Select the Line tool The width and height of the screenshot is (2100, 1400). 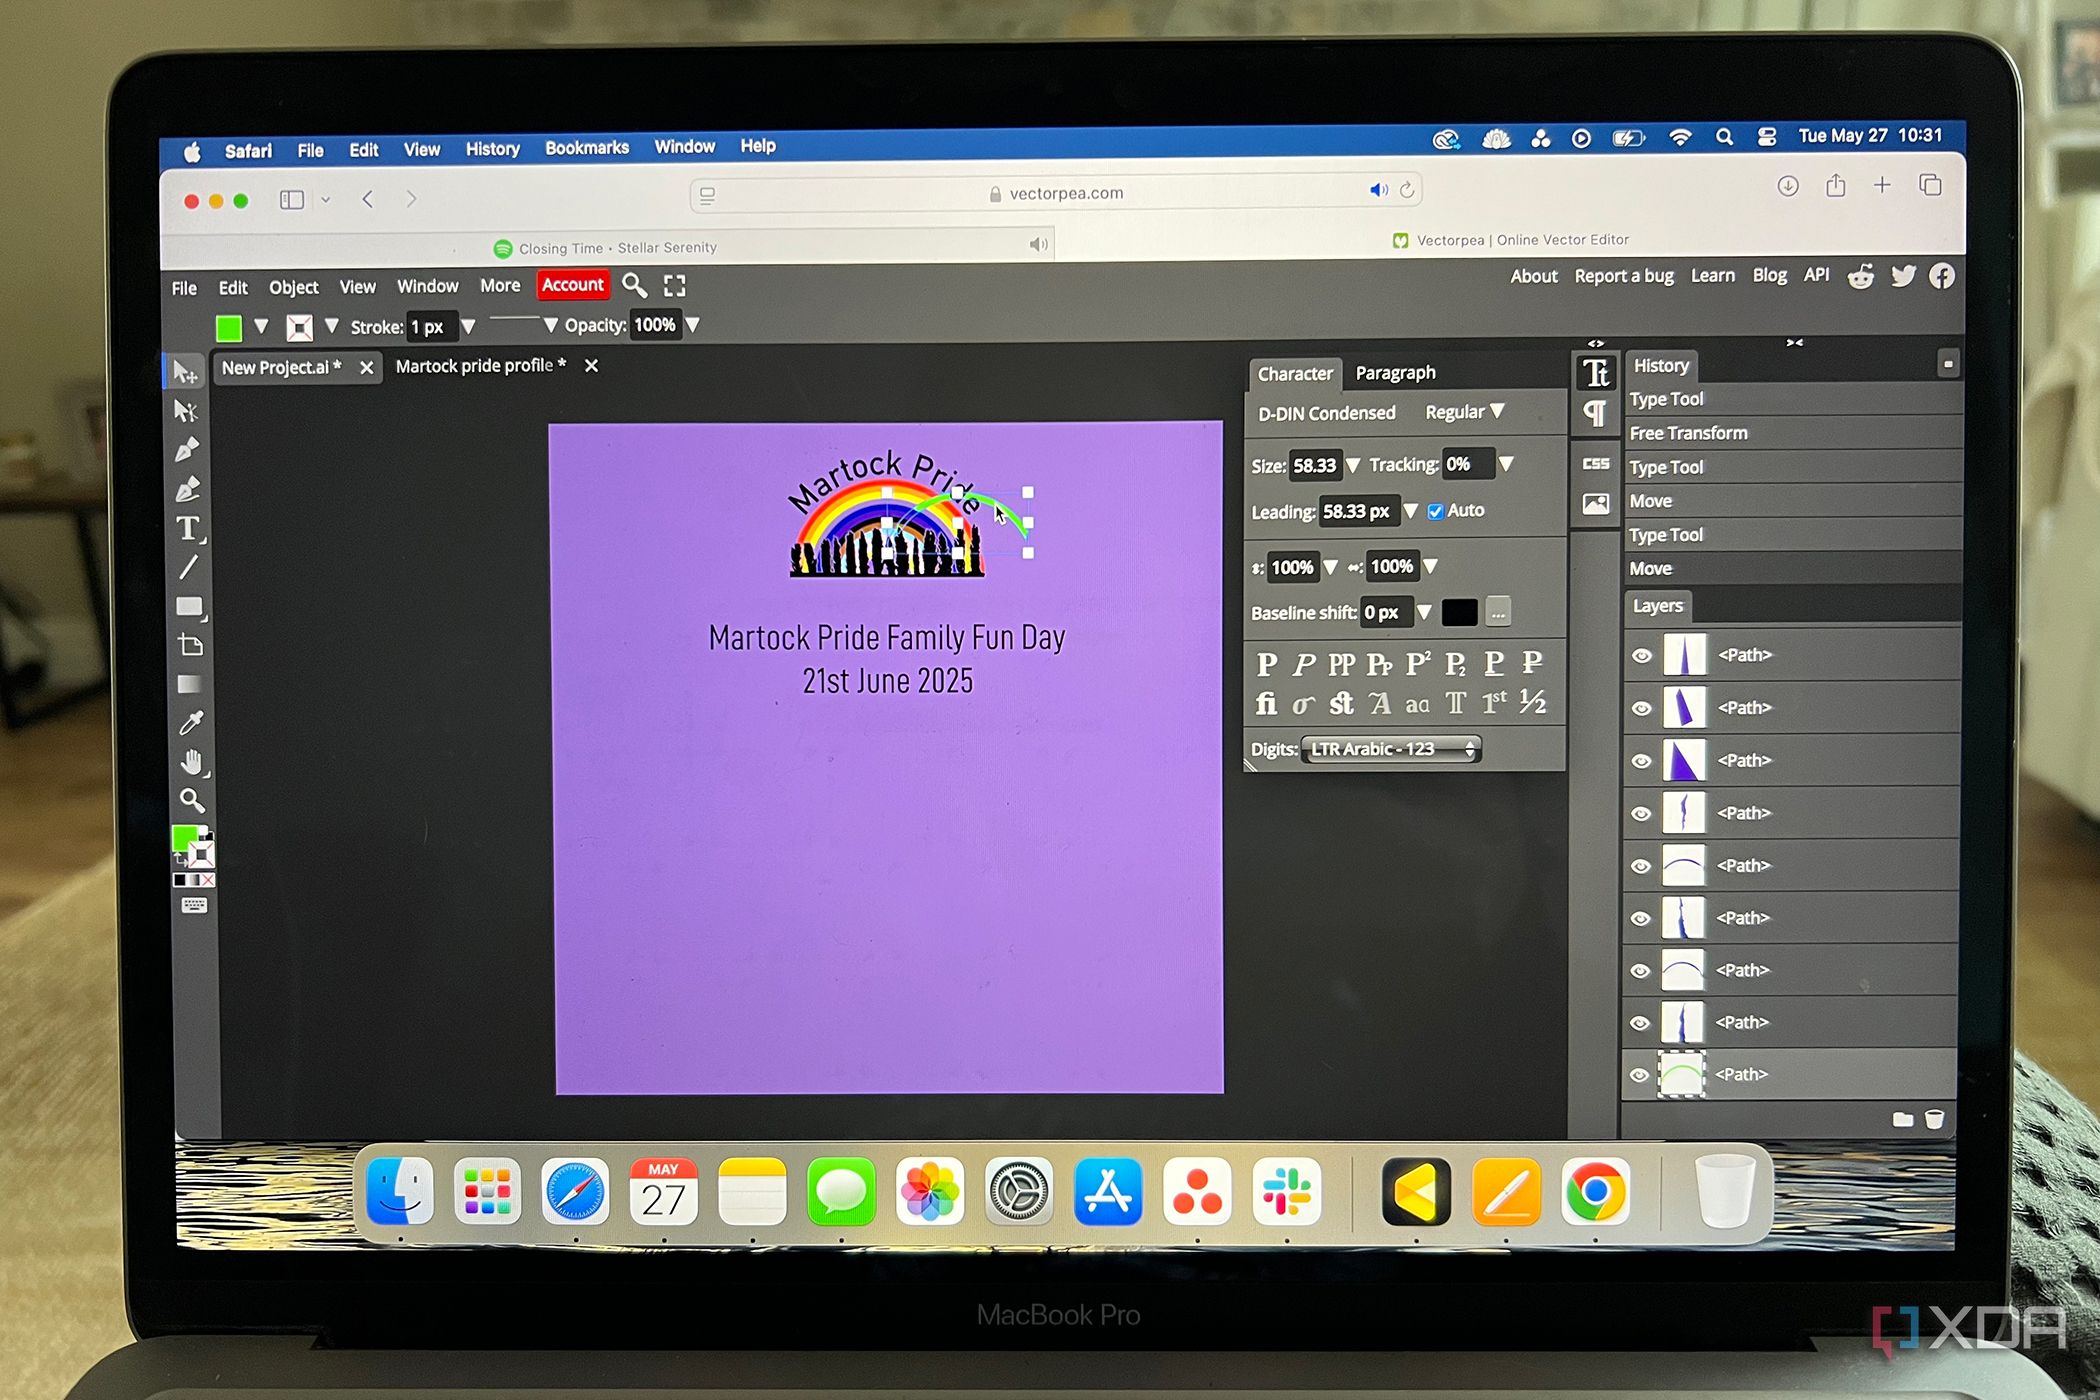(188, 567)
